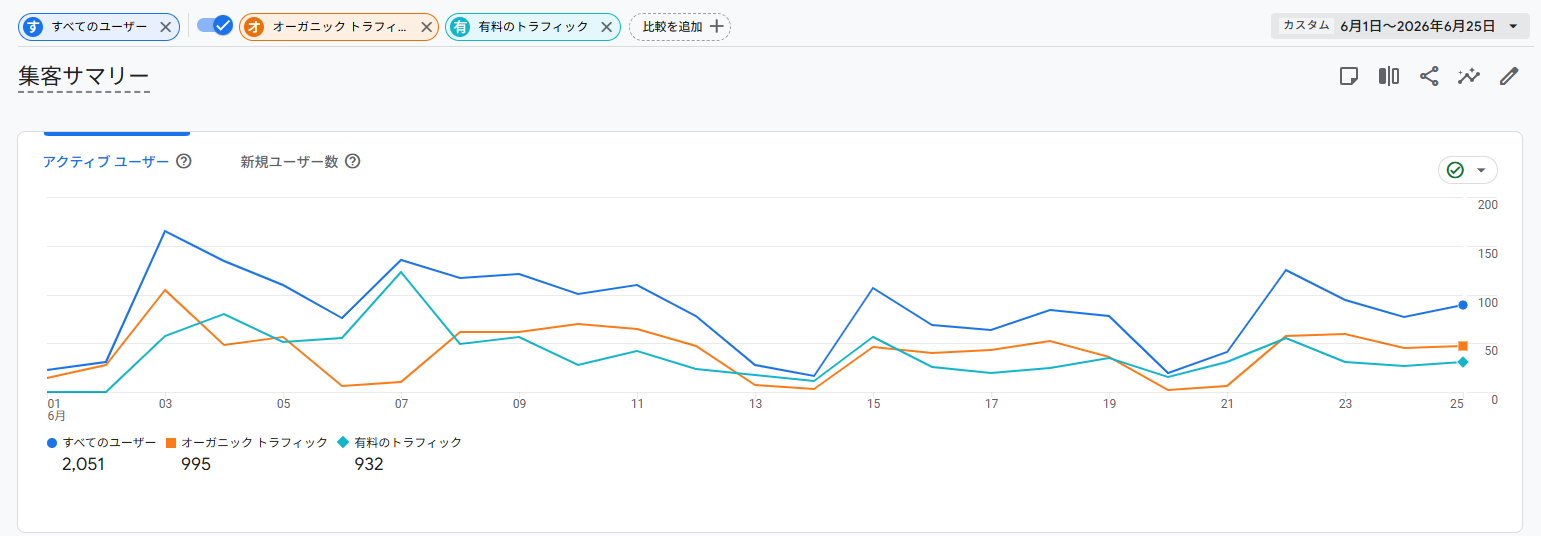Image resolution: width=1541 pixels, height=536 pixels.
Task: Remove the すべてのユーザー comparison chip
Action: [166, 27]
